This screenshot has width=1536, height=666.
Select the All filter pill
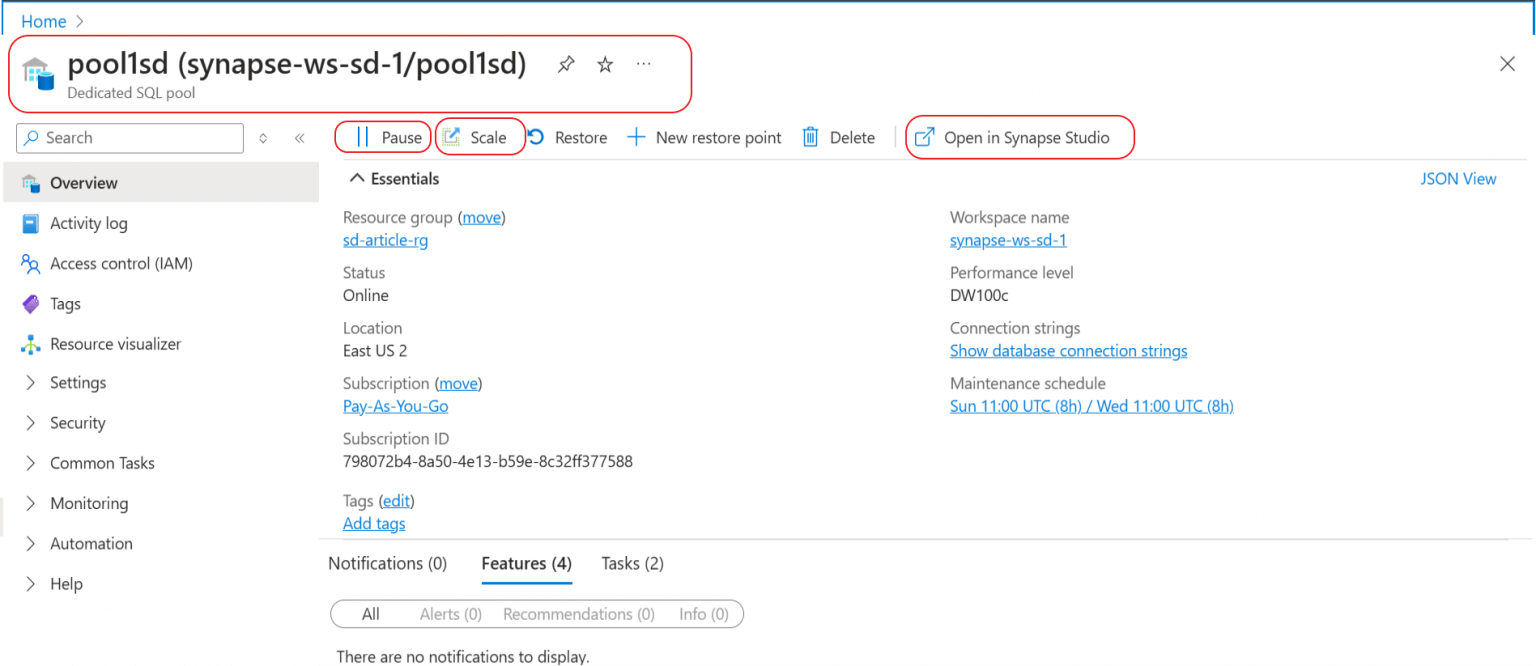click(371, 614)
